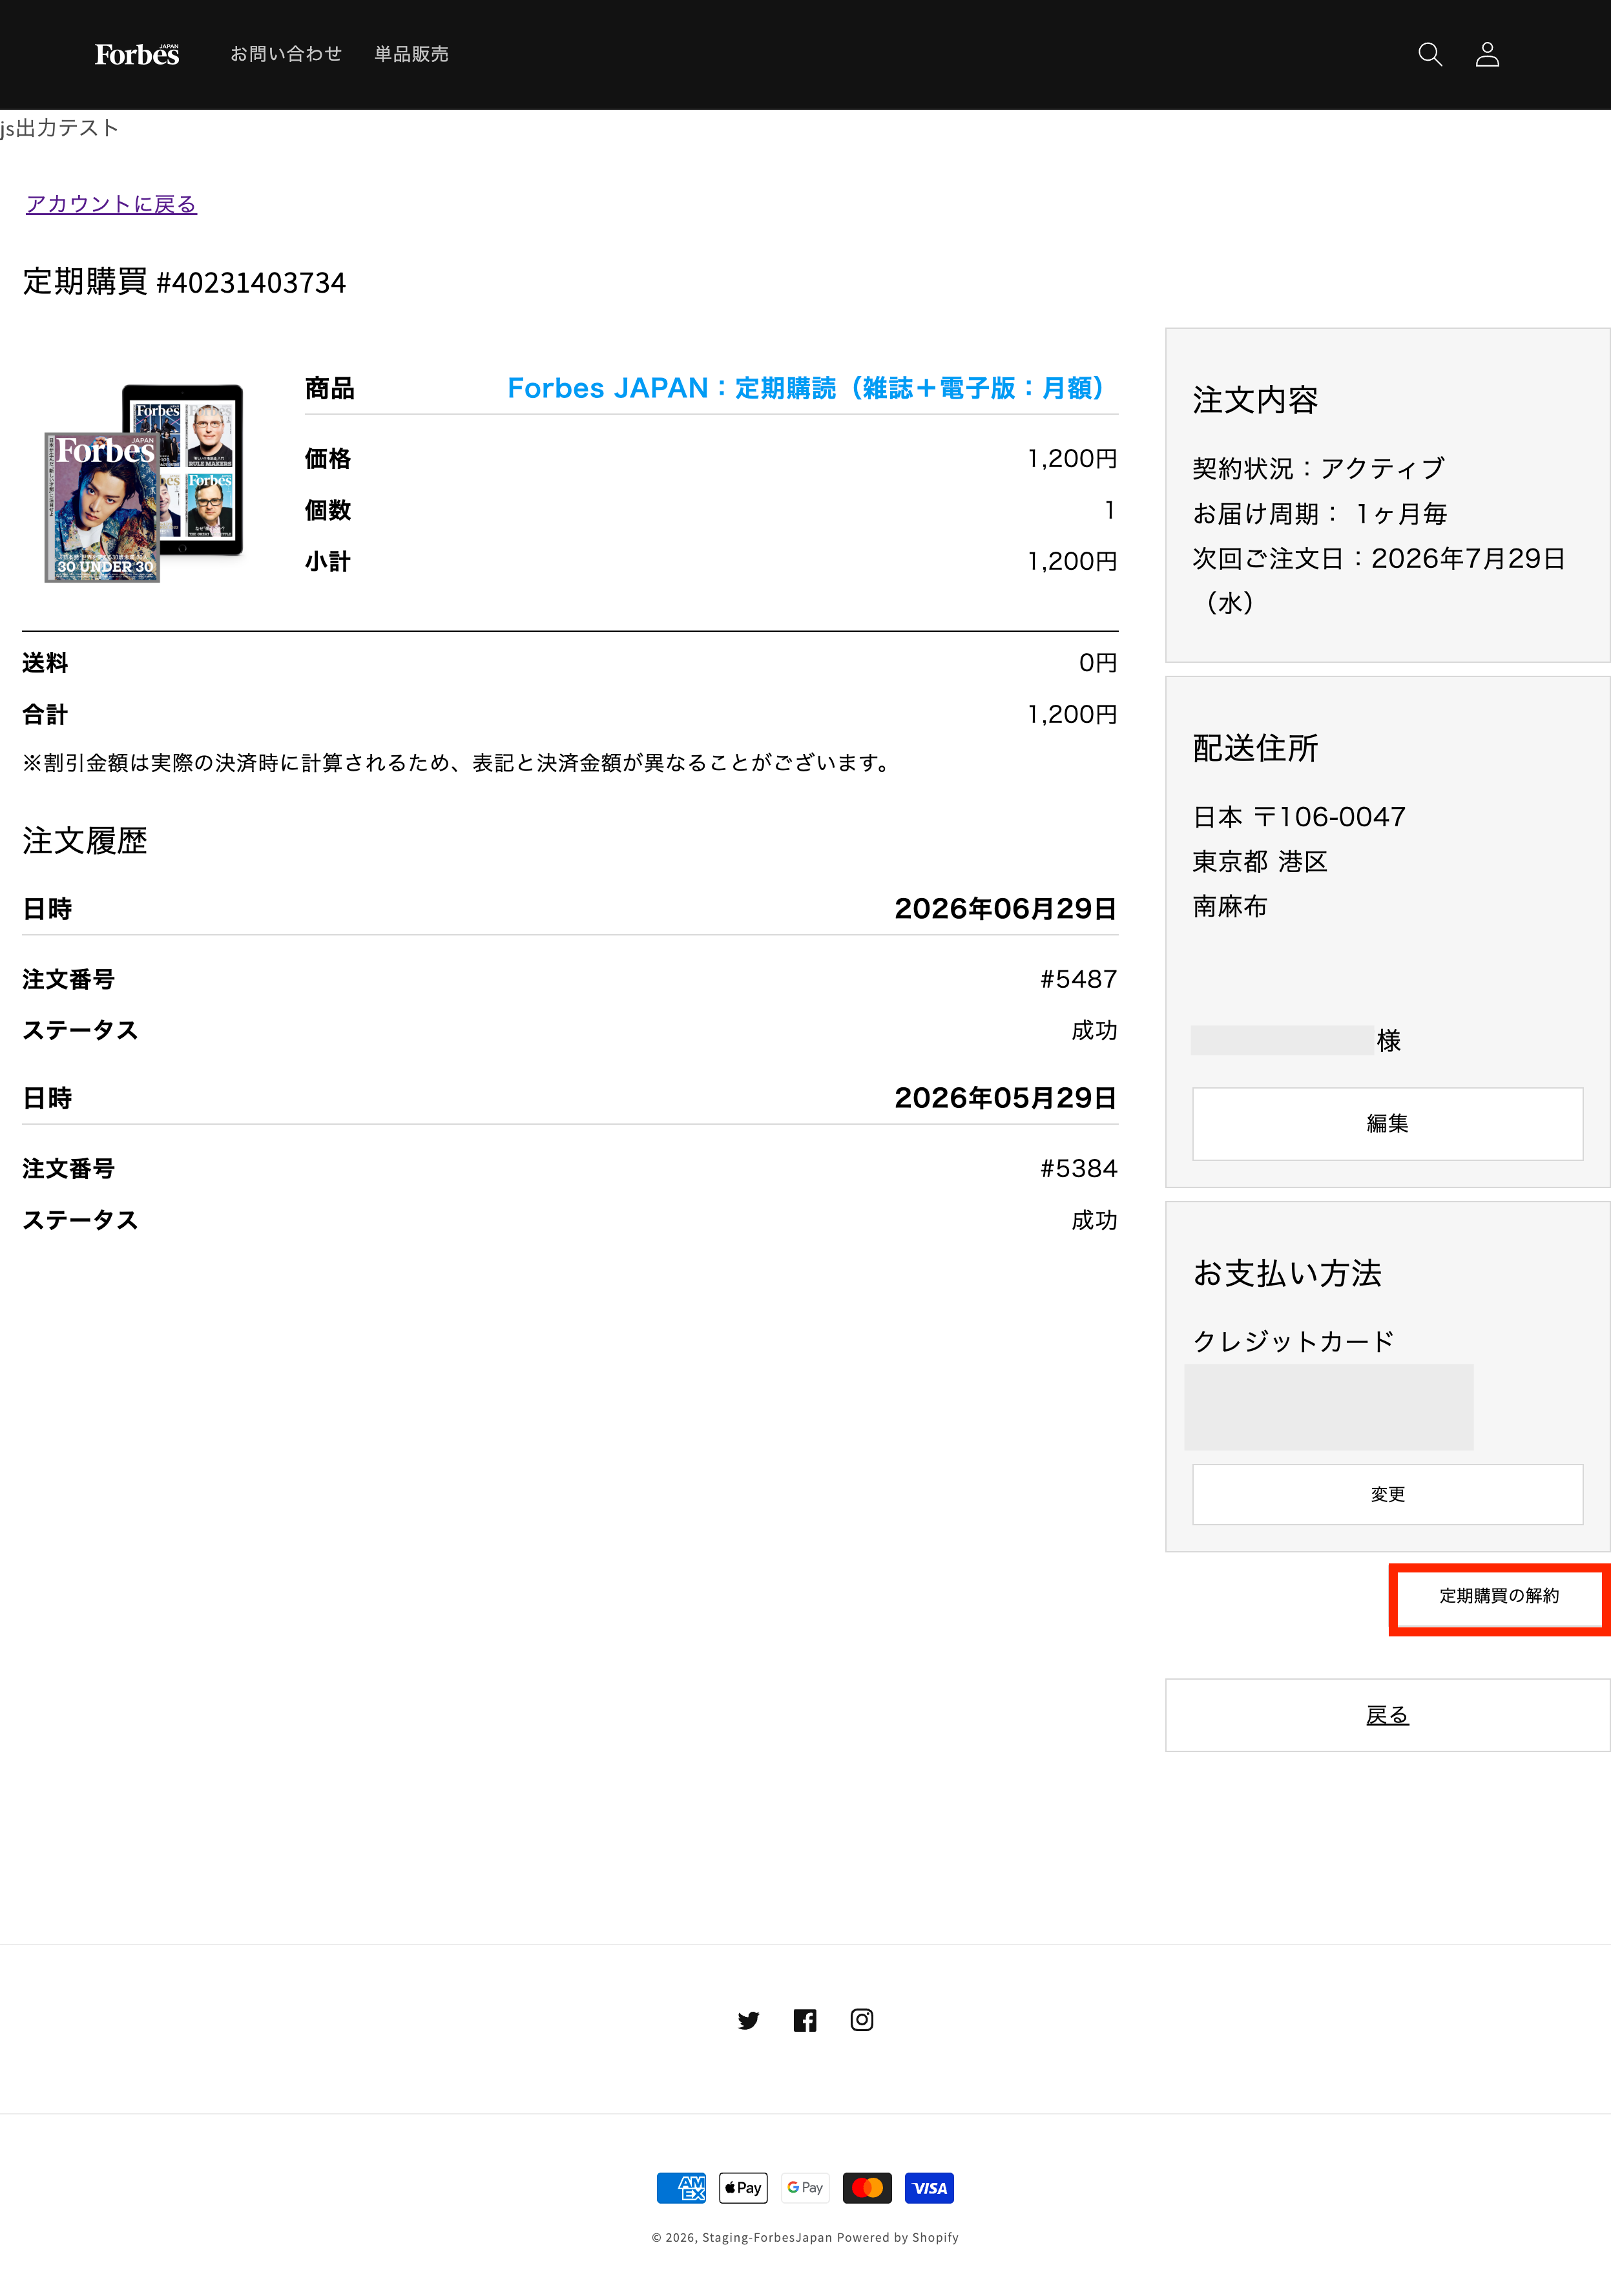Screen dimensions: 1611x2296
Task: Click the 定期購買 #40231403734 heading
Action: [x=184, y=282]
